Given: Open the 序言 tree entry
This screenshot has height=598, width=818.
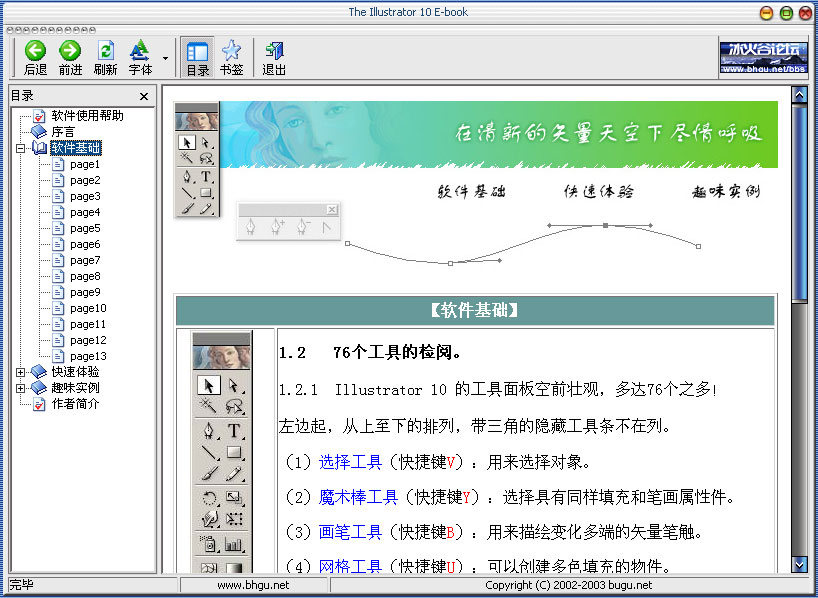Looking at the screenshot, I should click(x=63, y=131).
